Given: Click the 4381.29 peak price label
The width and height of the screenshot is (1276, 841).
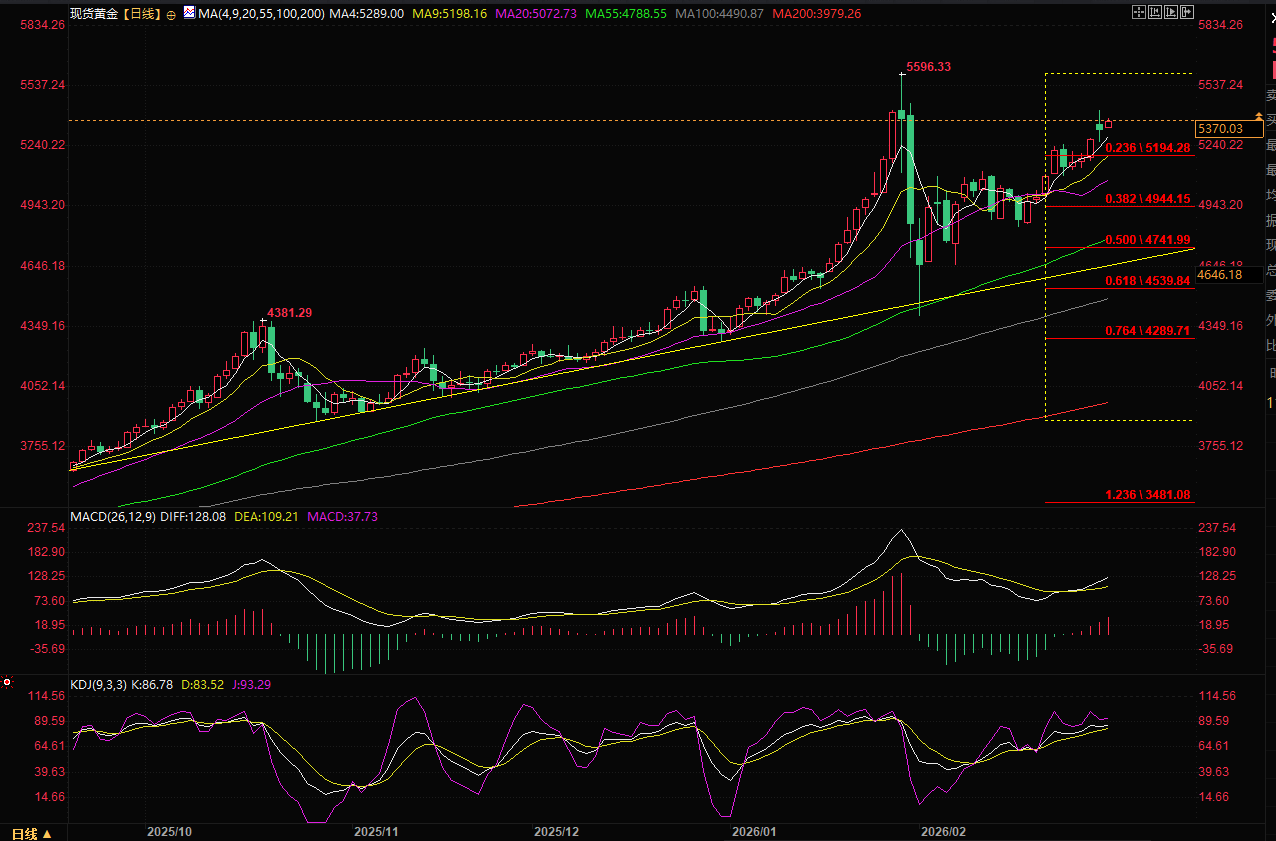Looking at the screenshot, I should pos(290,313).
